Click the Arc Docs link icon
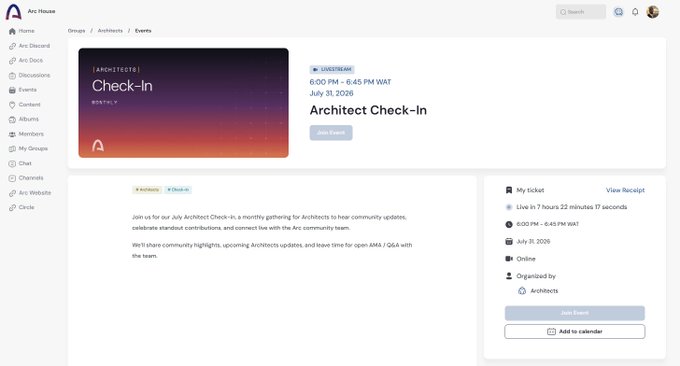 click(x=12, y=61)
